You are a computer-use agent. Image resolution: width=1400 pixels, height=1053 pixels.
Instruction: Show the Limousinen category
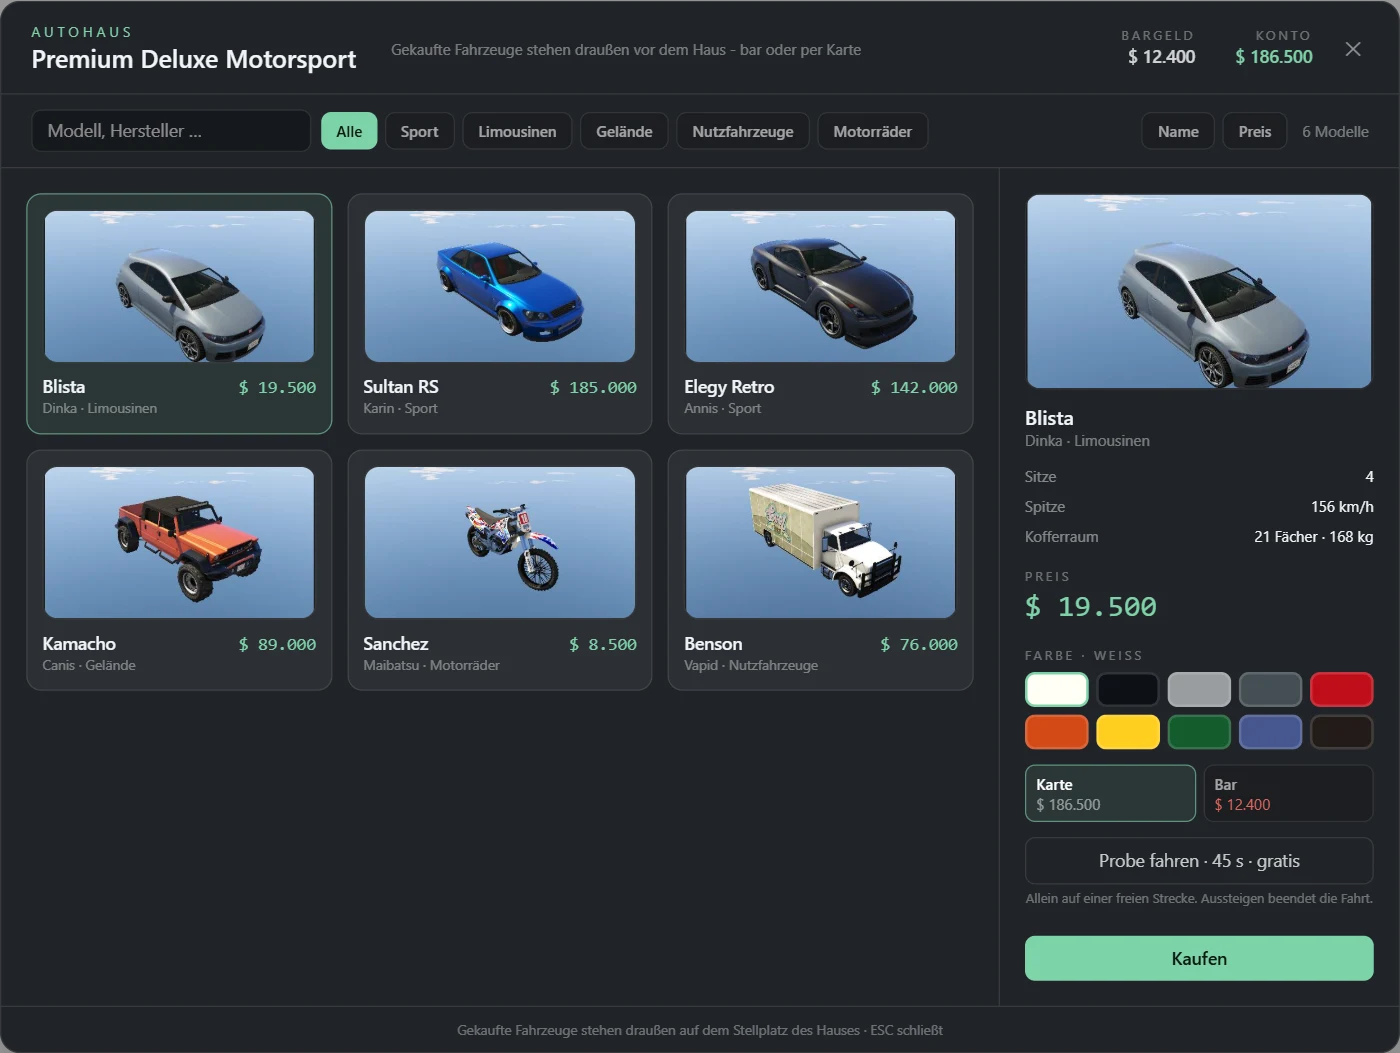[517, 131]
